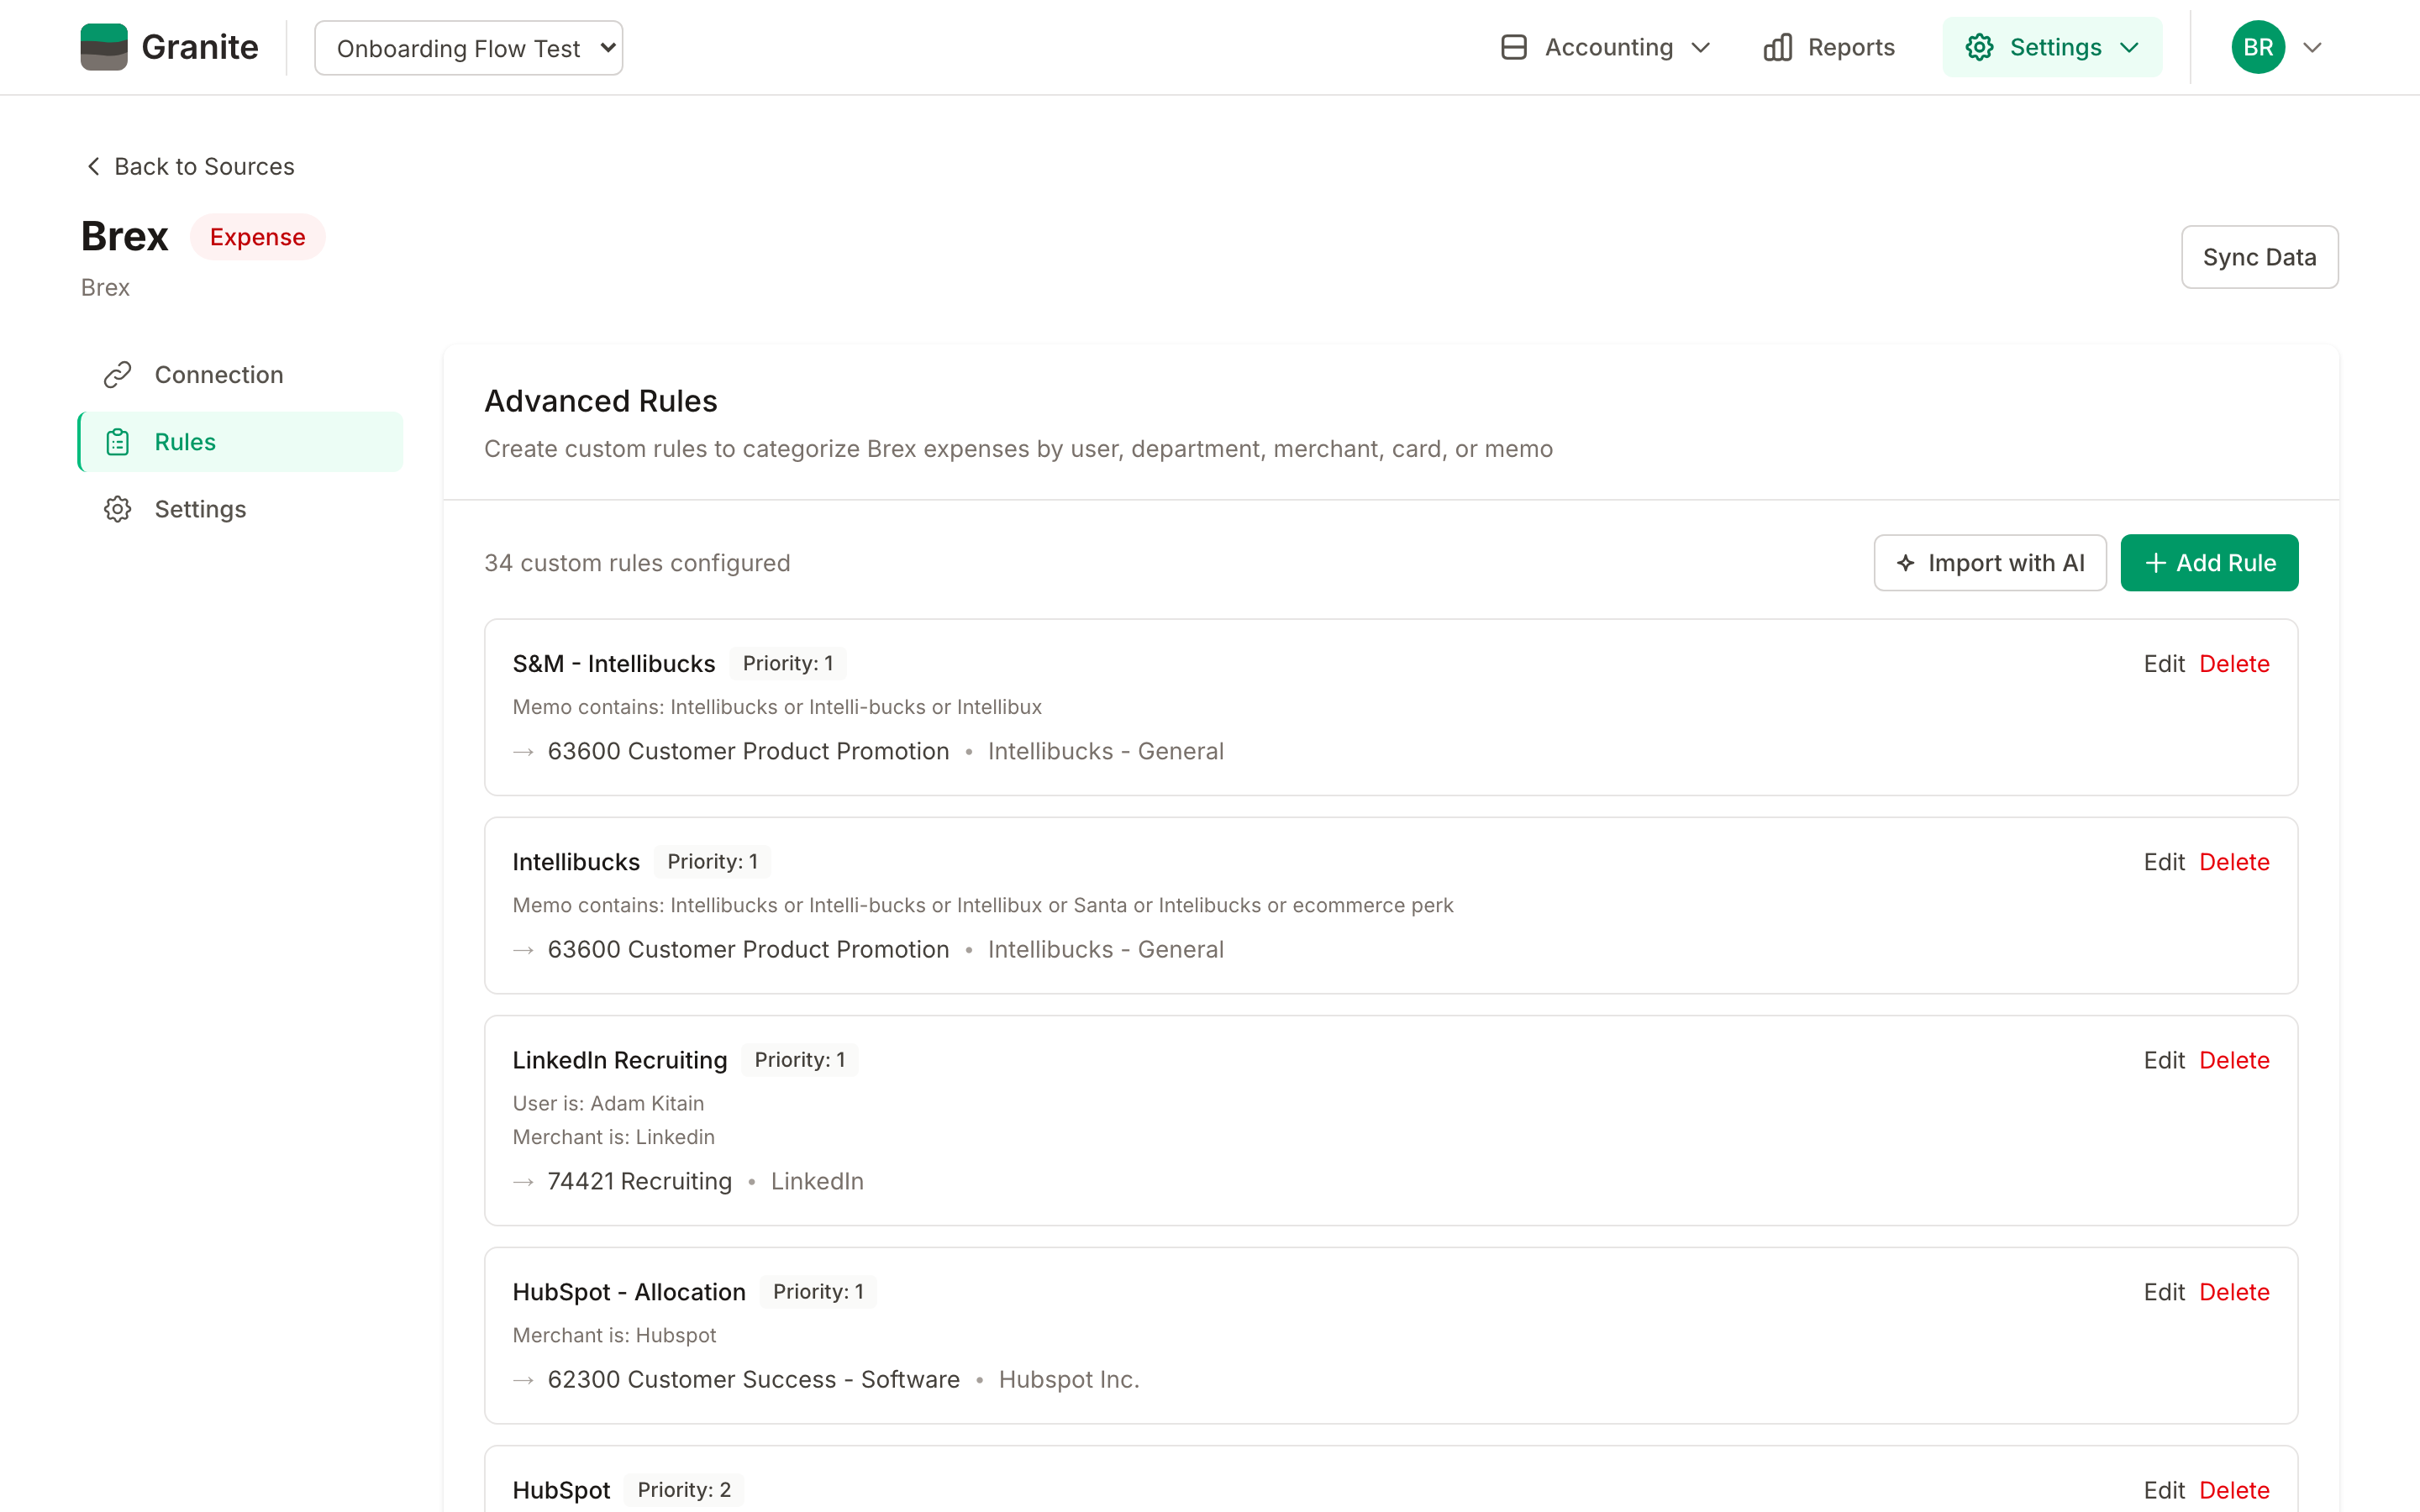Click the Granite brand name

pyautogui.click(x=200, y=47)
